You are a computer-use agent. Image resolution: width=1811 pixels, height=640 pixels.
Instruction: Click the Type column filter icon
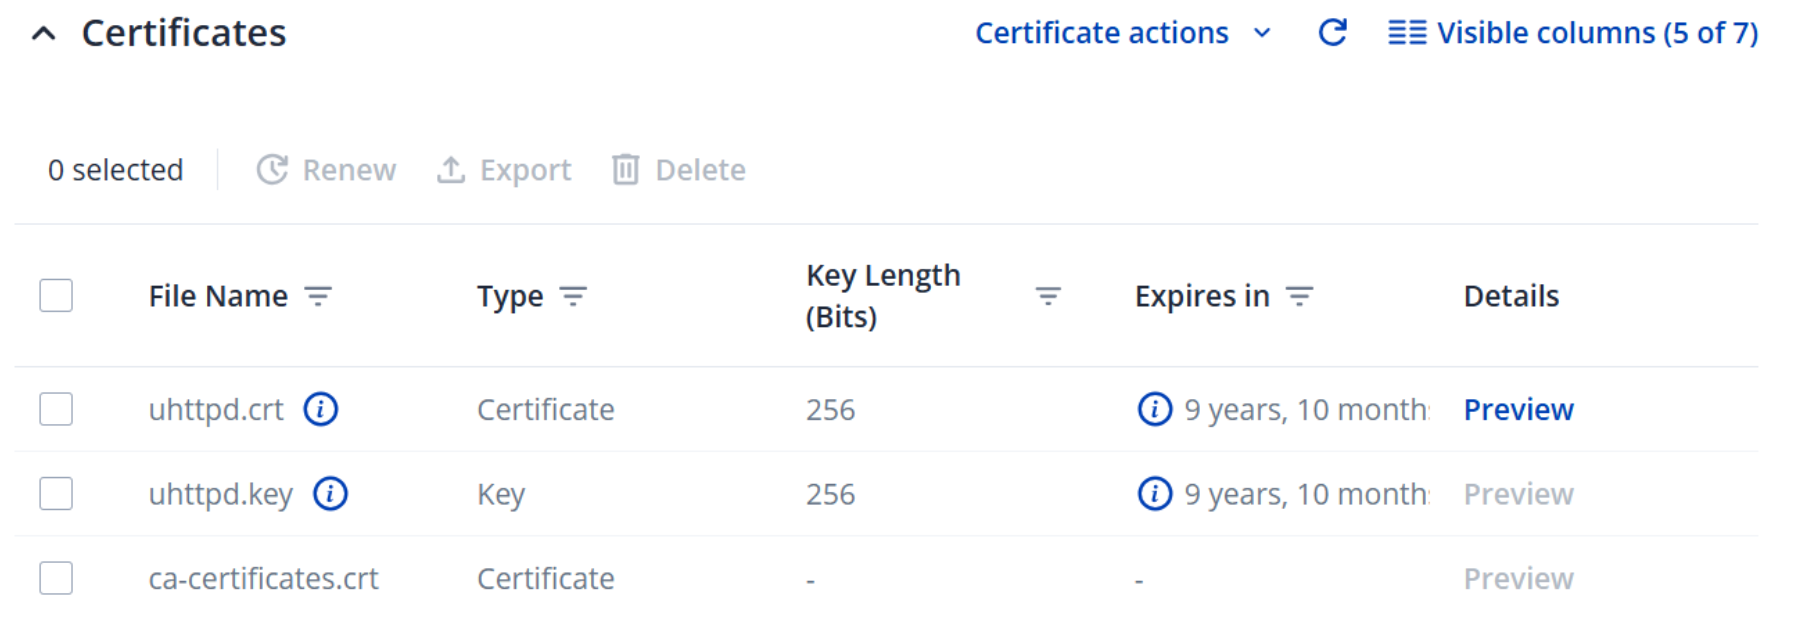(x=573, y=296)
